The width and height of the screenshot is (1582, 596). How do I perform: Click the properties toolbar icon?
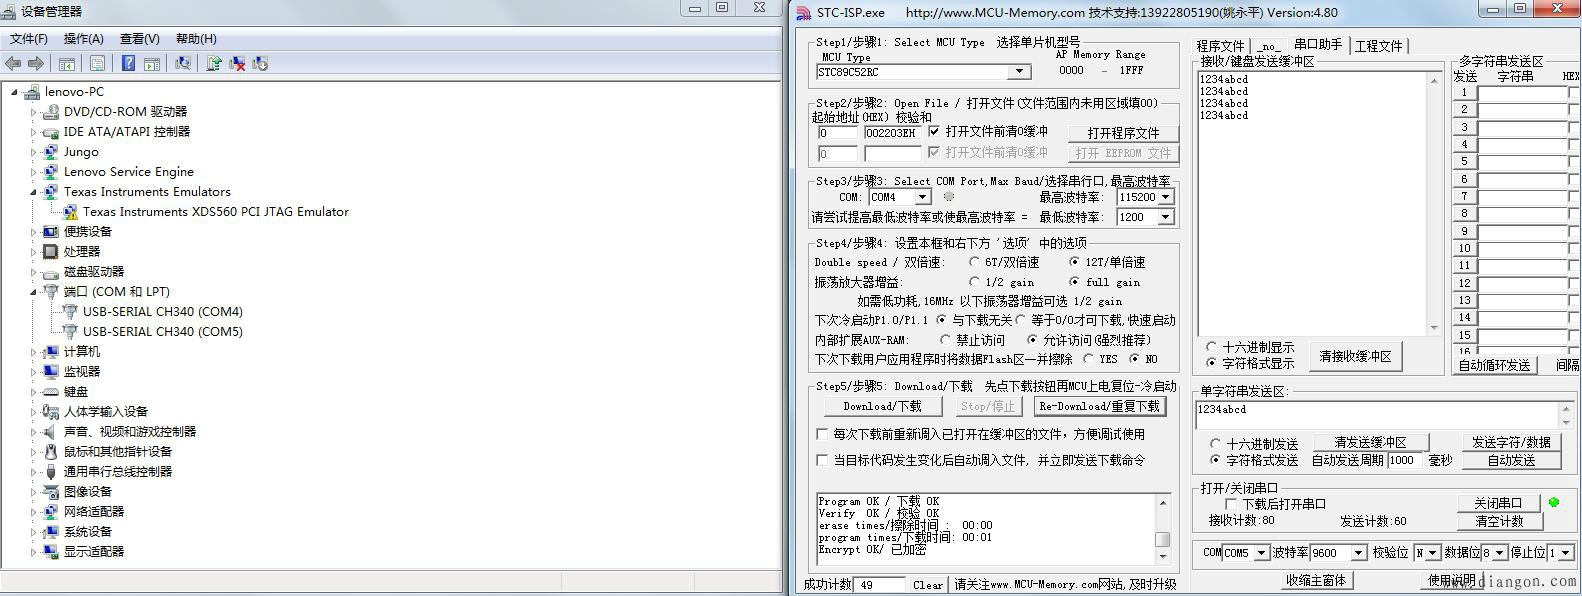point(97,63)
